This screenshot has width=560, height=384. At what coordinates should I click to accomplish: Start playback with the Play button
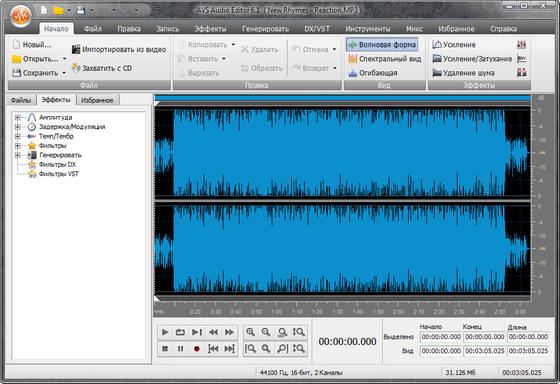pos(165,333)
